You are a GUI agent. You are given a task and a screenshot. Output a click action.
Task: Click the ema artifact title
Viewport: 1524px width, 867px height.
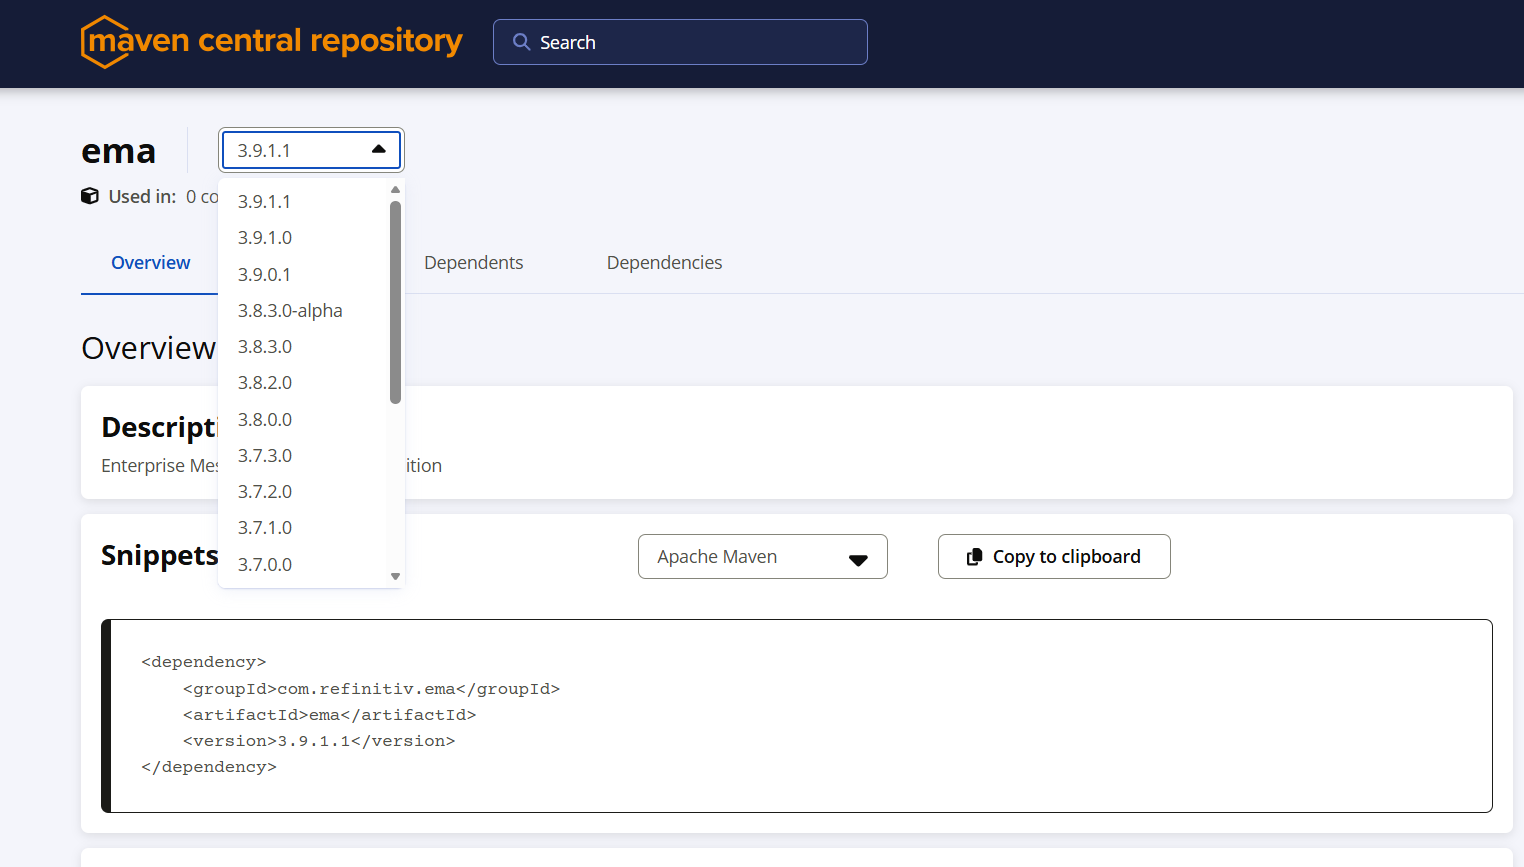coord(119,150)
